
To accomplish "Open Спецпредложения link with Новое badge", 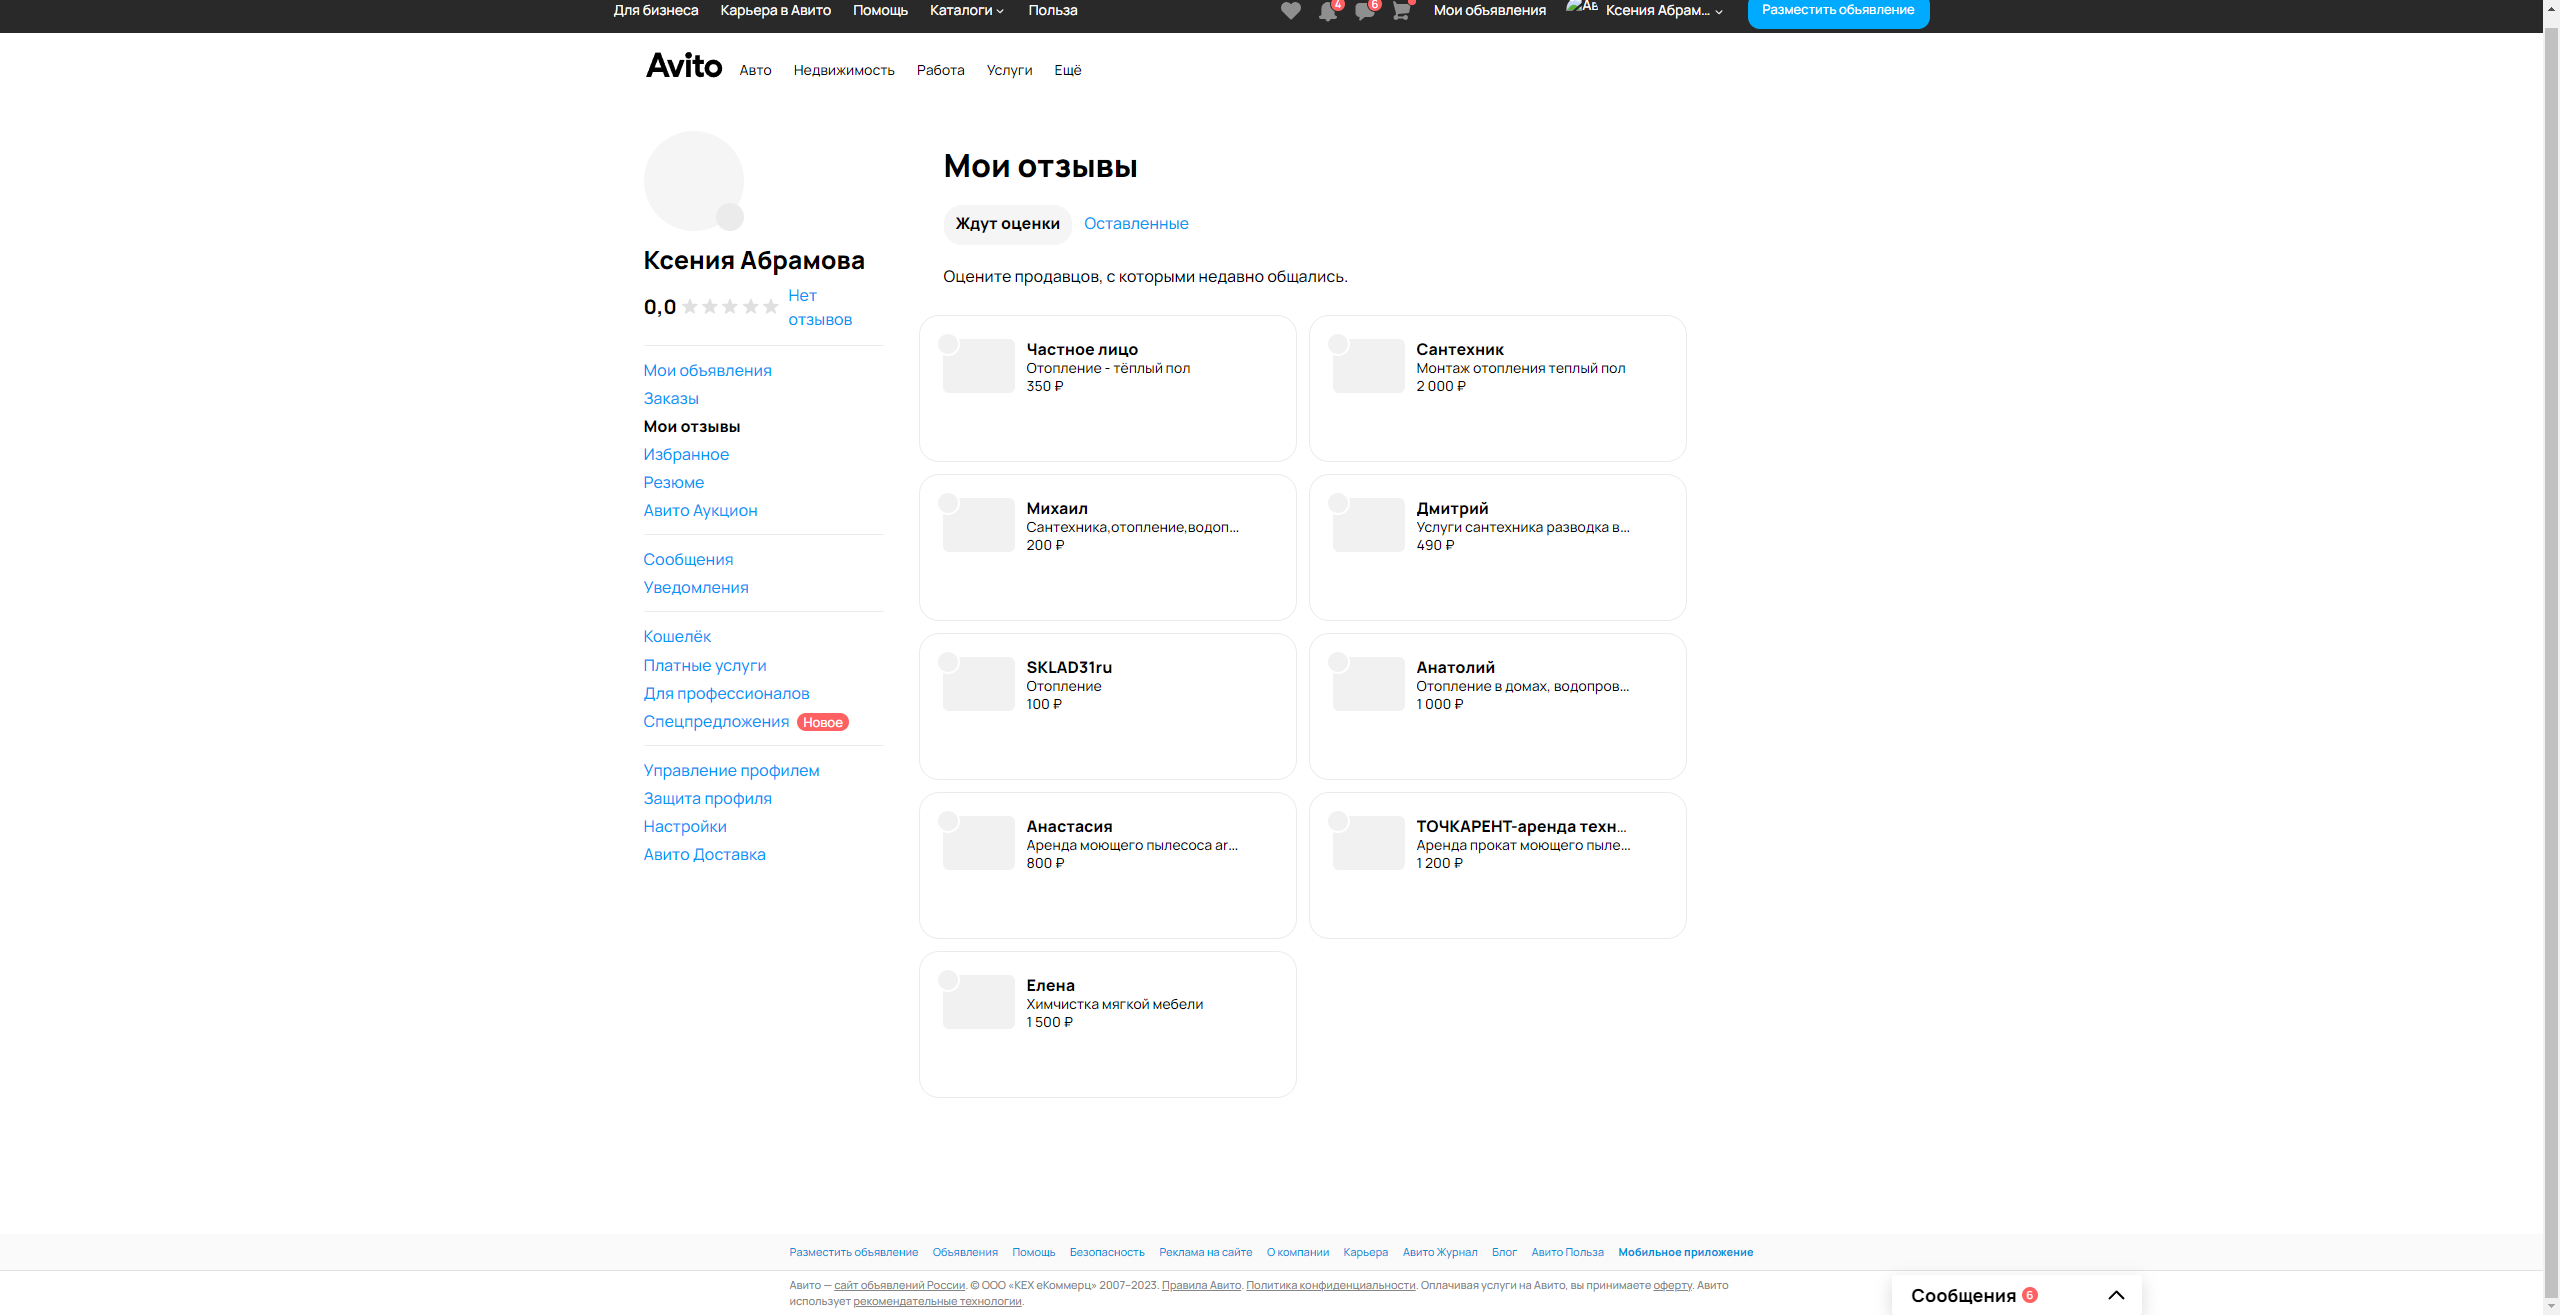I will pyautogui.click(x=716, y=722).
